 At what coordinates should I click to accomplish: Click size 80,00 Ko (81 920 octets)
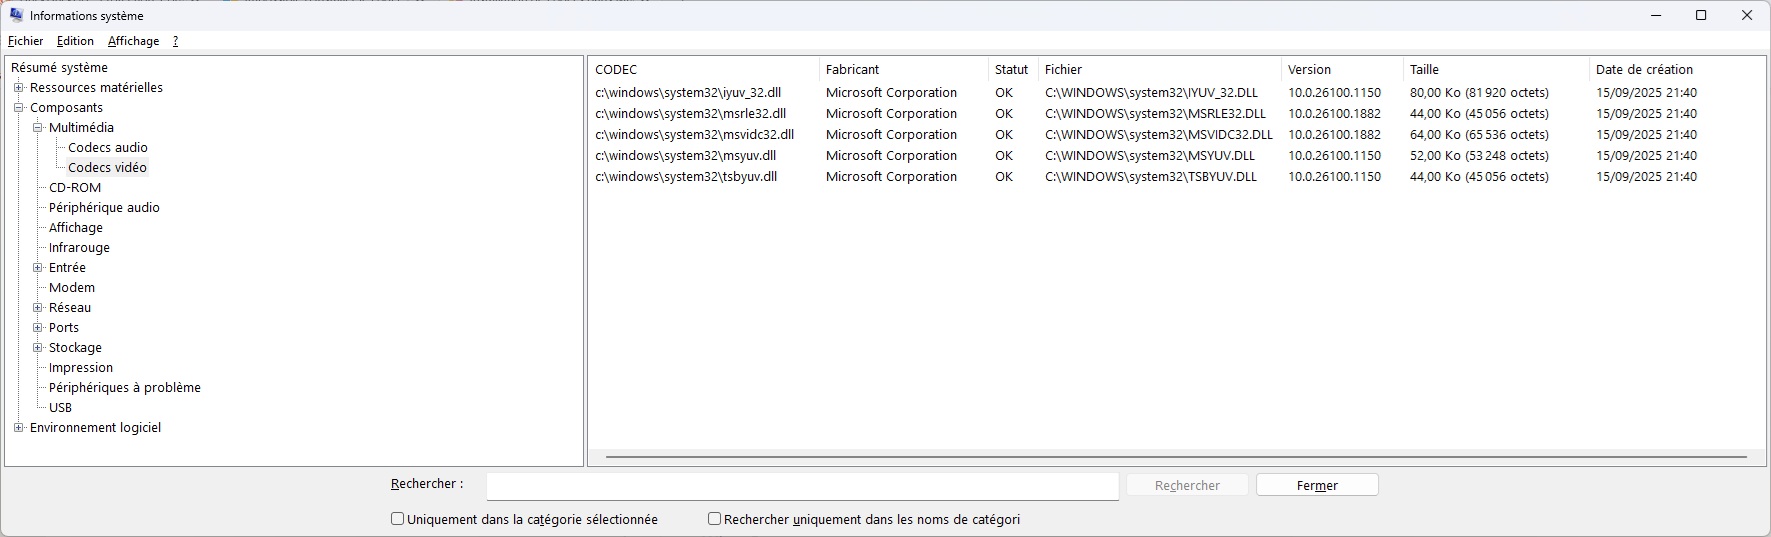point(1479,92)
